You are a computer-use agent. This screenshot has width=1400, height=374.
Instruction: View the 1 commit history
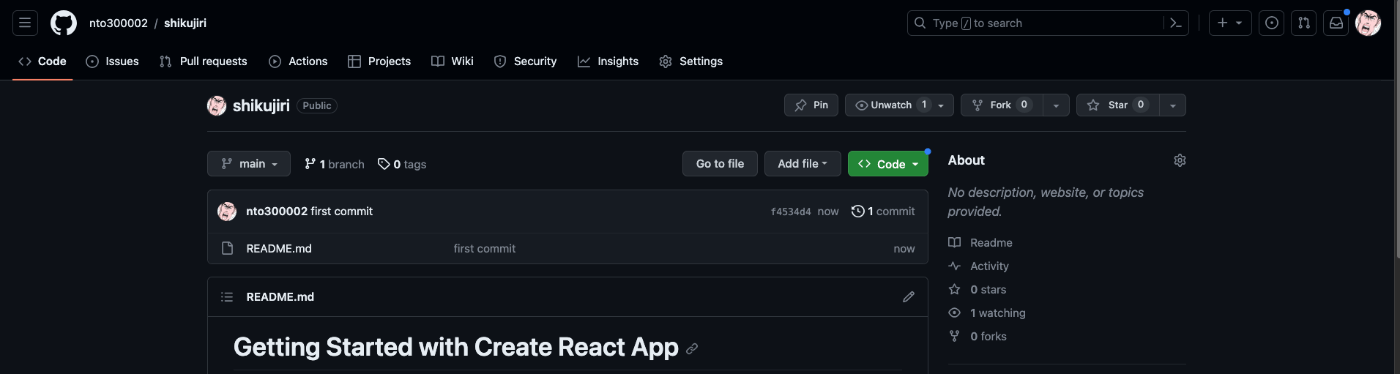(883, 211)
